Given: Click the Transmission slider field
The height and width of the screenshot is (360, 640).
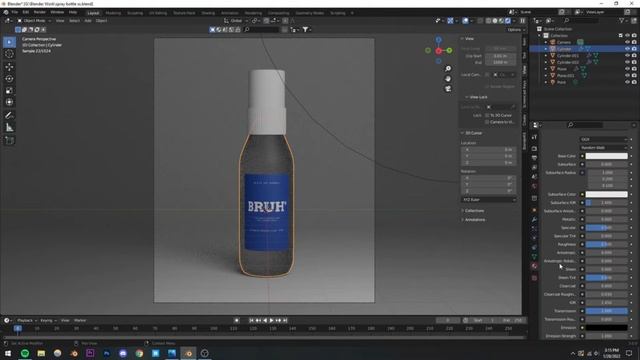Looking at the screenshot, I should (607, 311).
